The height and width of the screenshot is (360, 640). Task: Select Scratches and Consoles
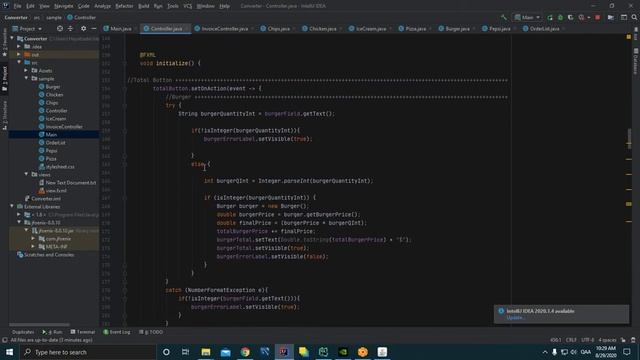coord(46,255)
